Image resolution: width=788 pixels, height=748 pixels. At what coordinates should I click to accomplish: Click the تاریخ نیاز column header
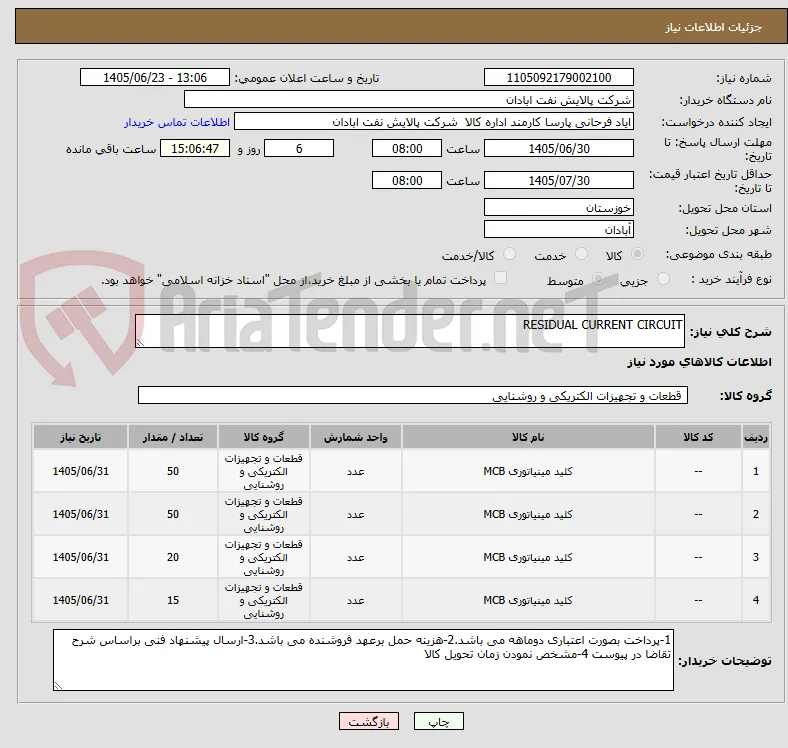point(80,437)
